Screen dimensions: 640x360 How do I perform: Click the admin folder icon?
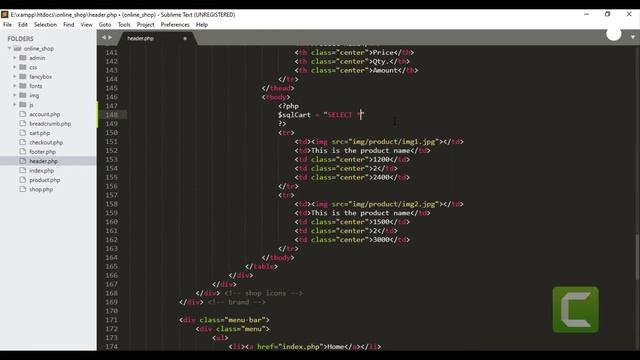23,58
